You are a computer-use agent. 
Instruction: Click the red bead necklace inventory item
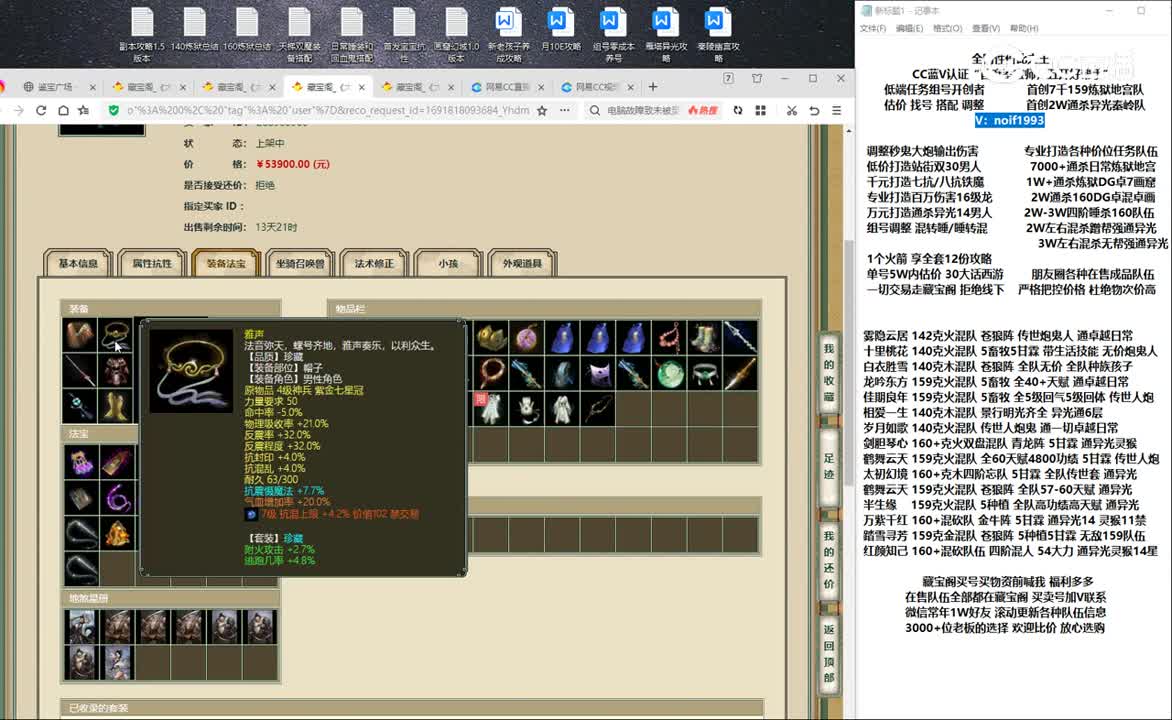coord(669,337)
